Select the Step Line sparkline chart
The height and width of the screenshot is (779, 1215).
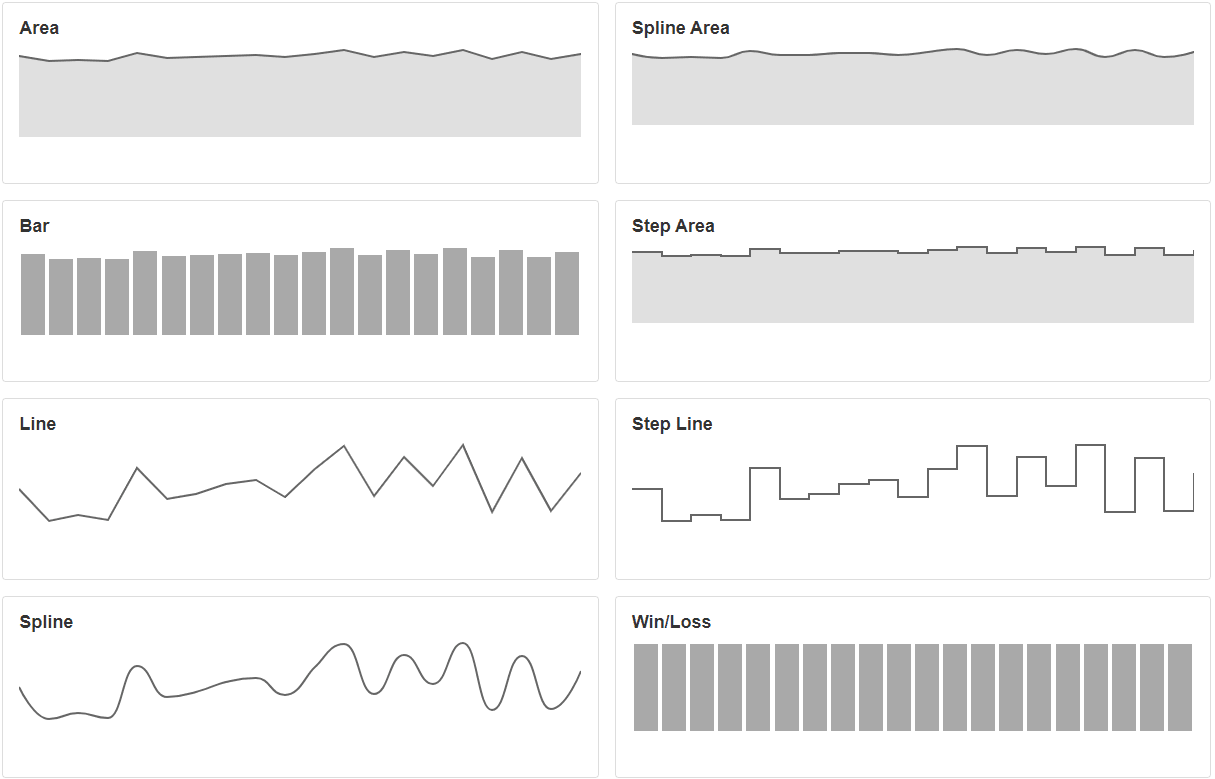913,483
